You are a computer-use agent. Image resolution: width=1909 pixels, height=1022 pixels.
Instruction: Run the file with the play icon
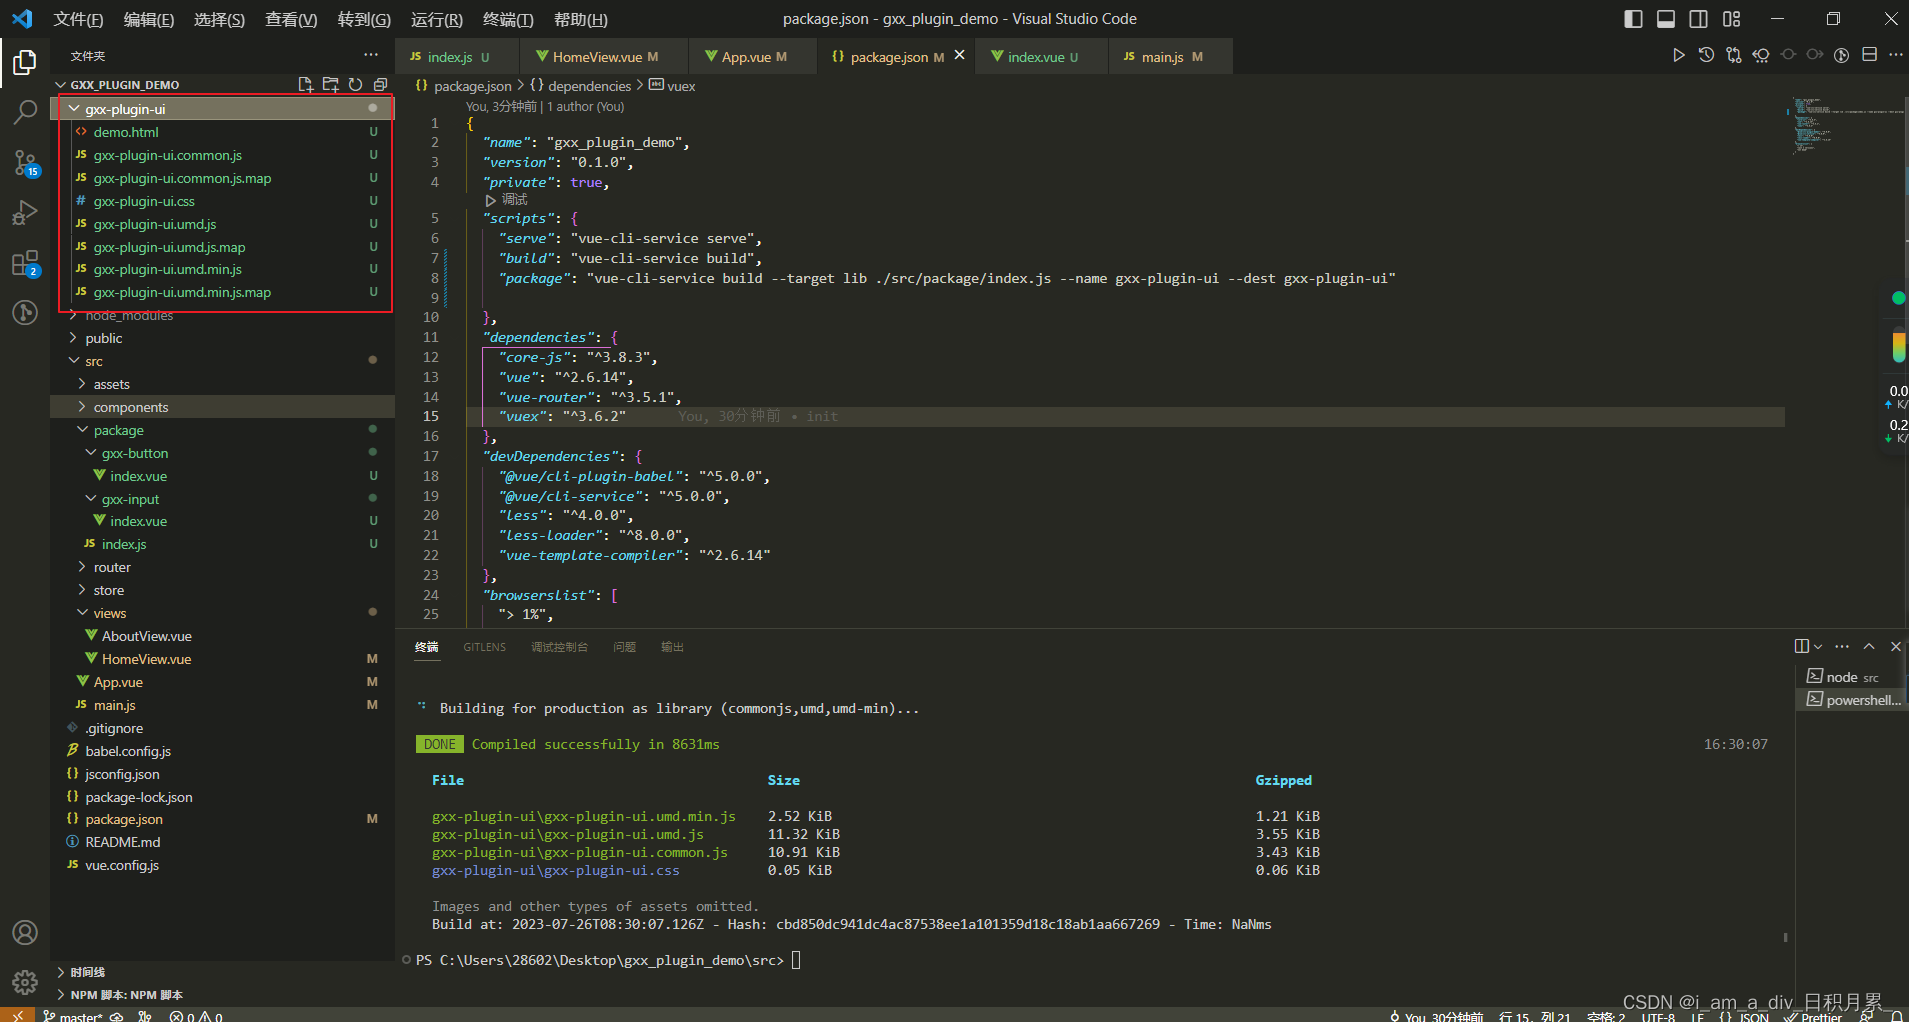coord(1679,55)
